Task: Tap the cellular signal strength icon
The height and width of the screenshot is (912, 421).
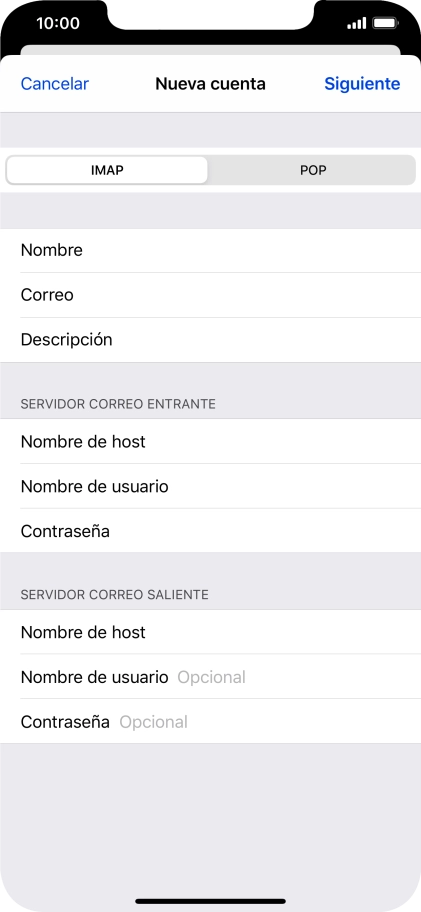Action: tap(356, 24)
